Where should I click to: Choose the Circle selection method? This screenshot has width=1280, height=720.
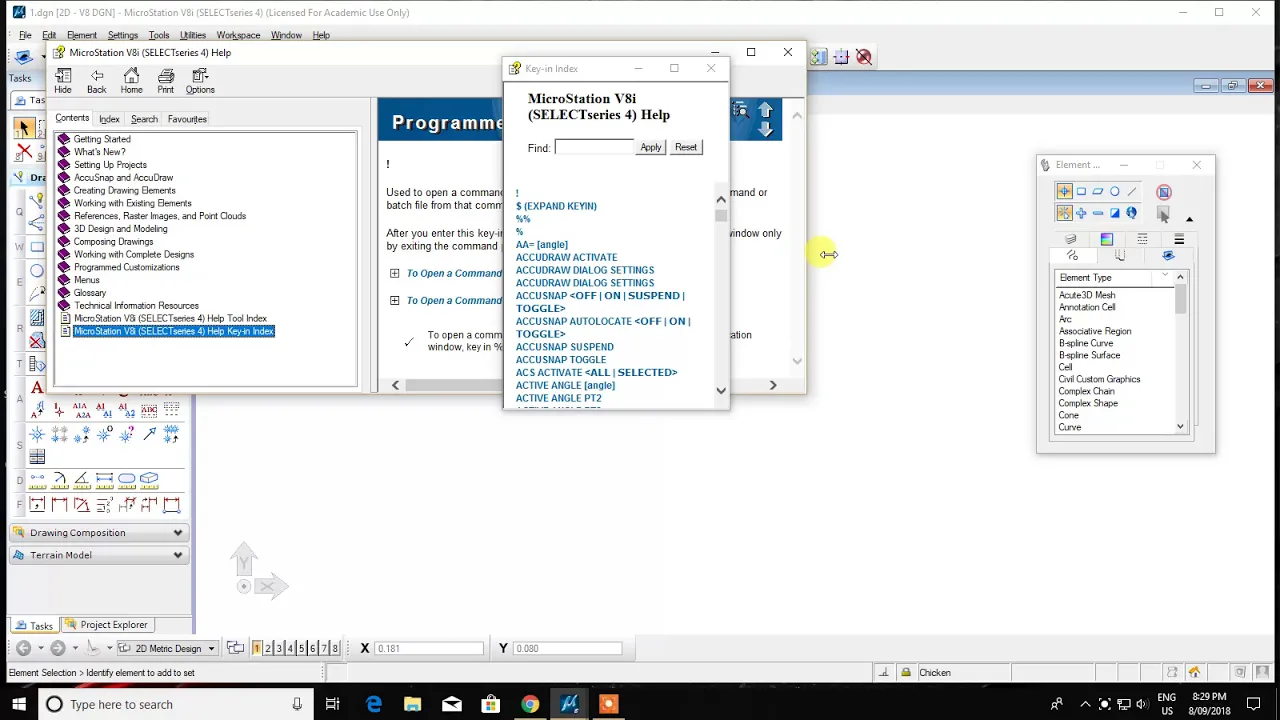click(1115, 191)
